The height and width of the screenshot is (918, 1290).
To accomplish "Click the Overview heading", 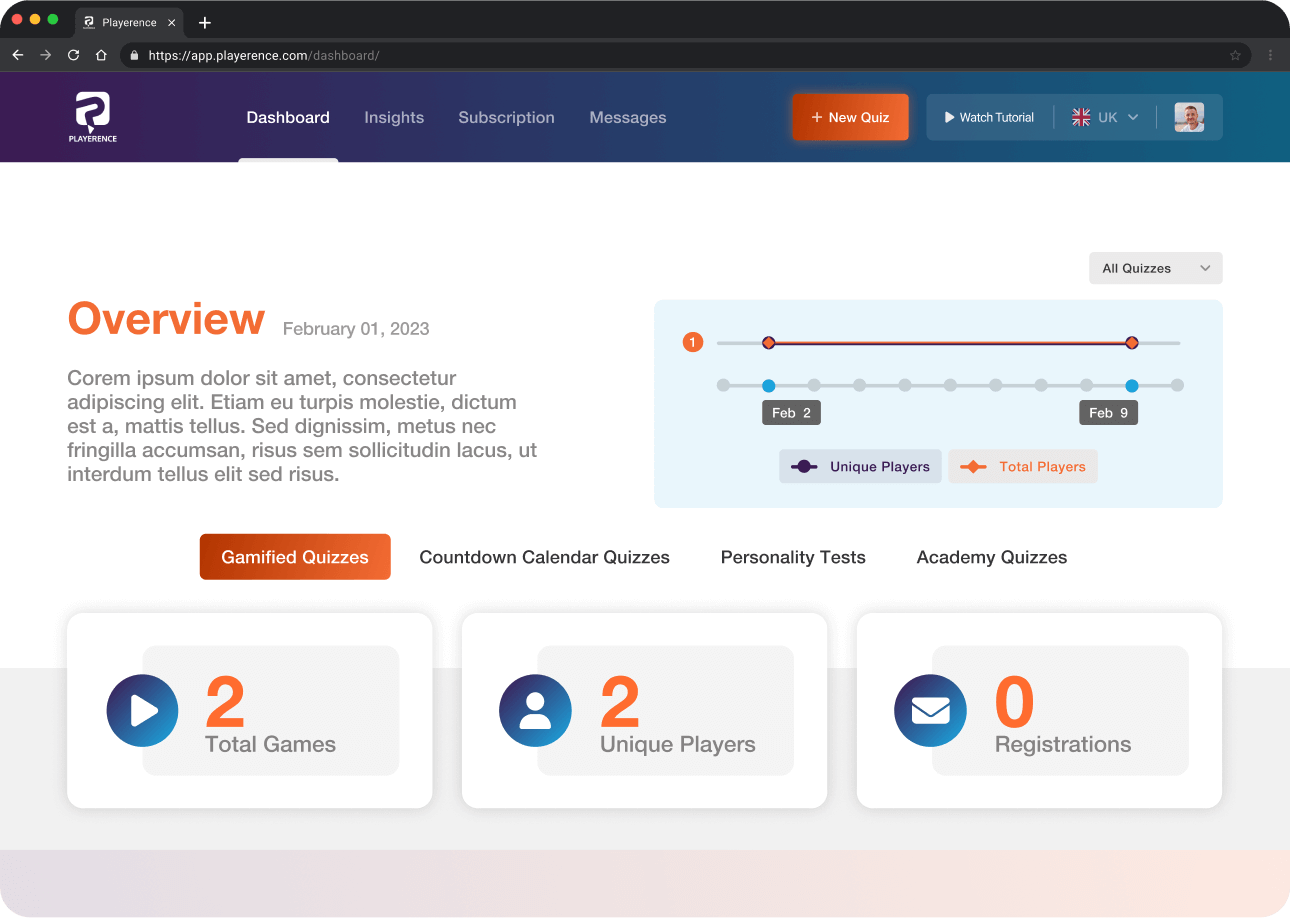I will [166, 319].
